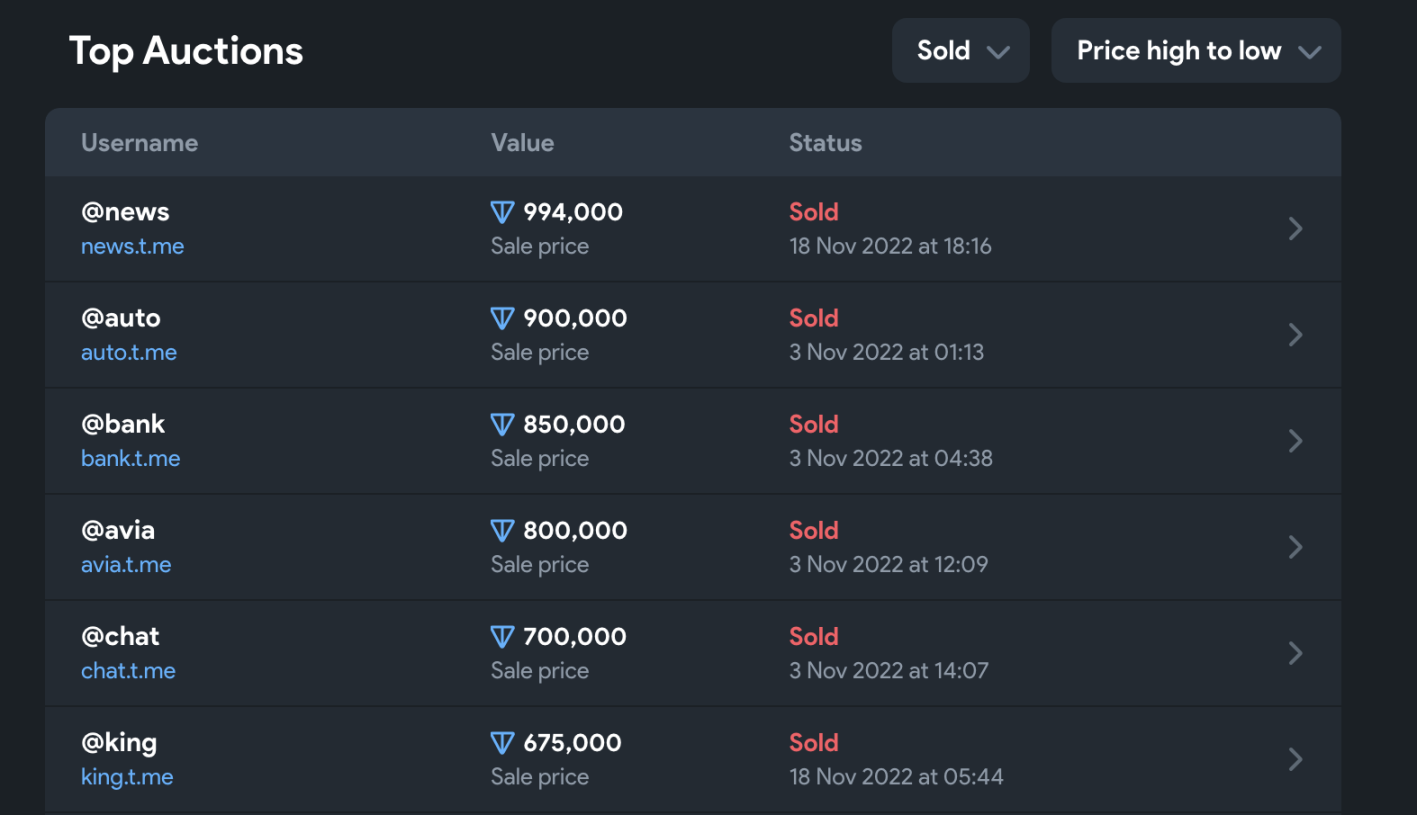Open the Sold status filter dropdown
1417x815 pixels.
(961, 50)
